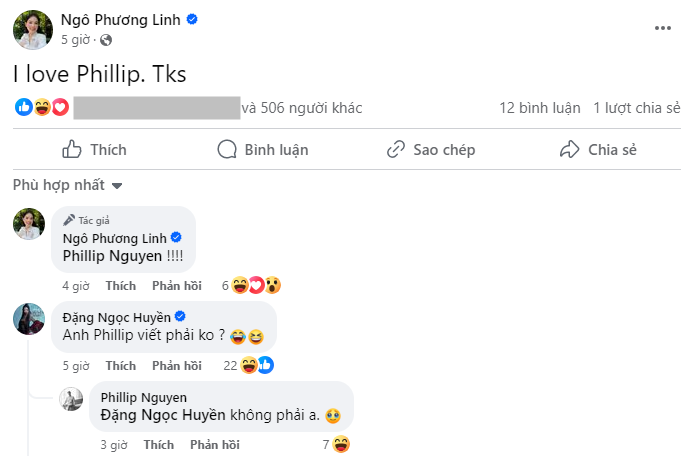
Task: Open the 12 bình luận comments count
Action: 539,108
